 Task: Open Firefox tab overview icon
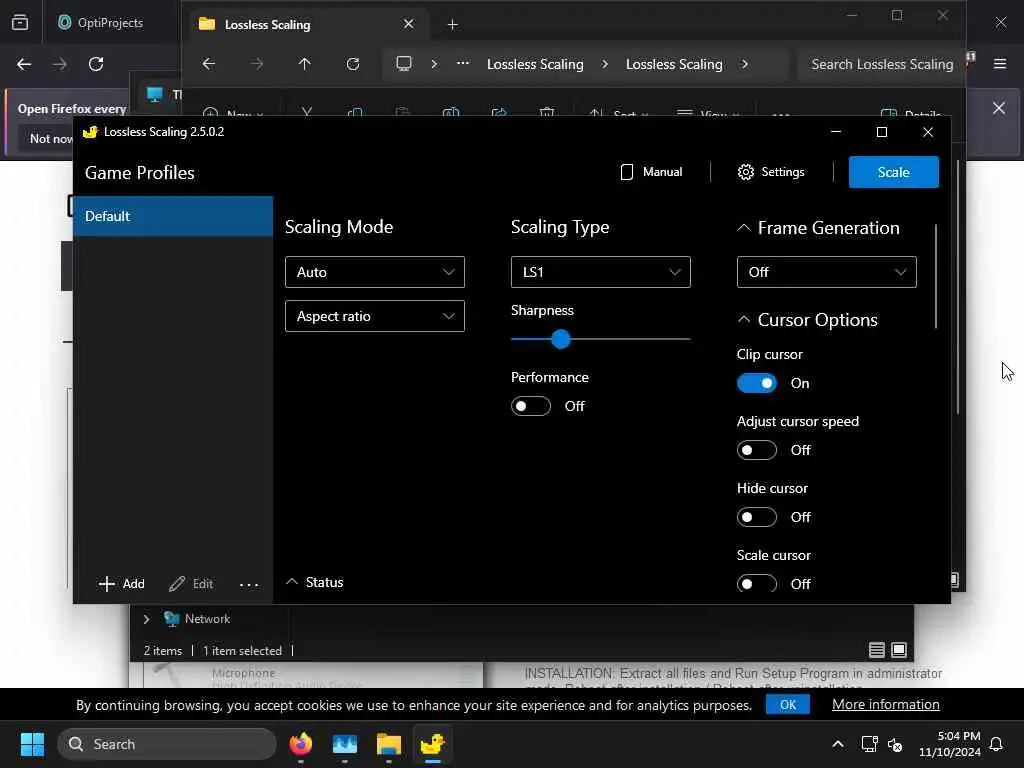[x=20, y=23]
